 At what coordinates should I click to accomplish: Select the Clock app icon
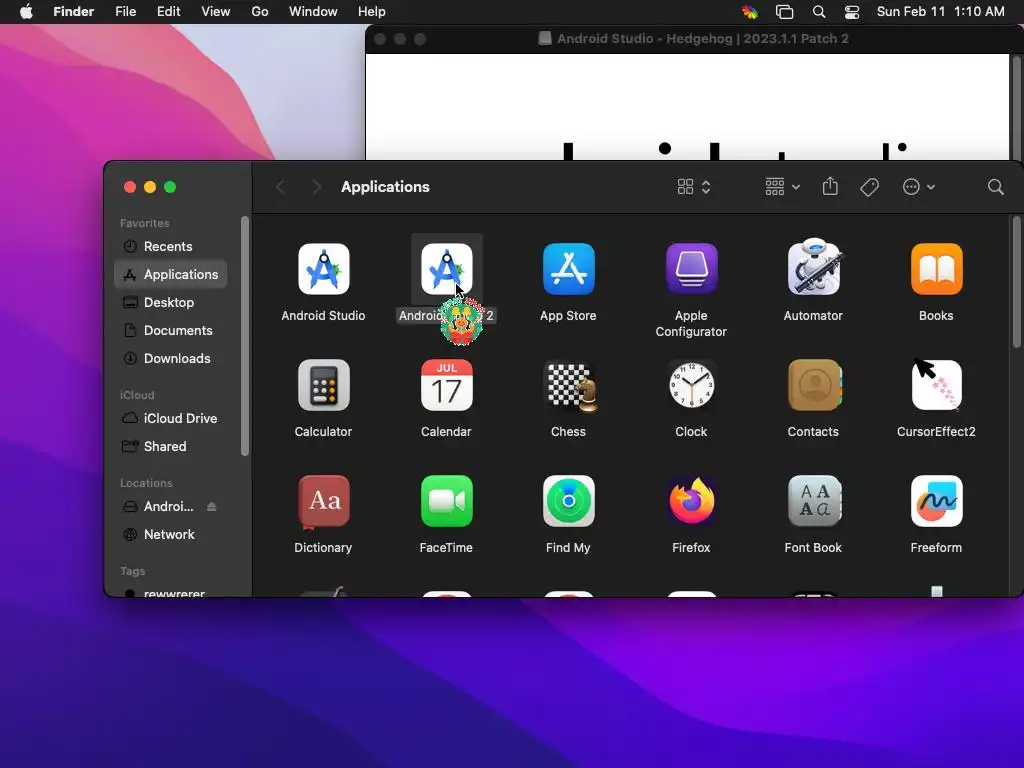point(691,385)
